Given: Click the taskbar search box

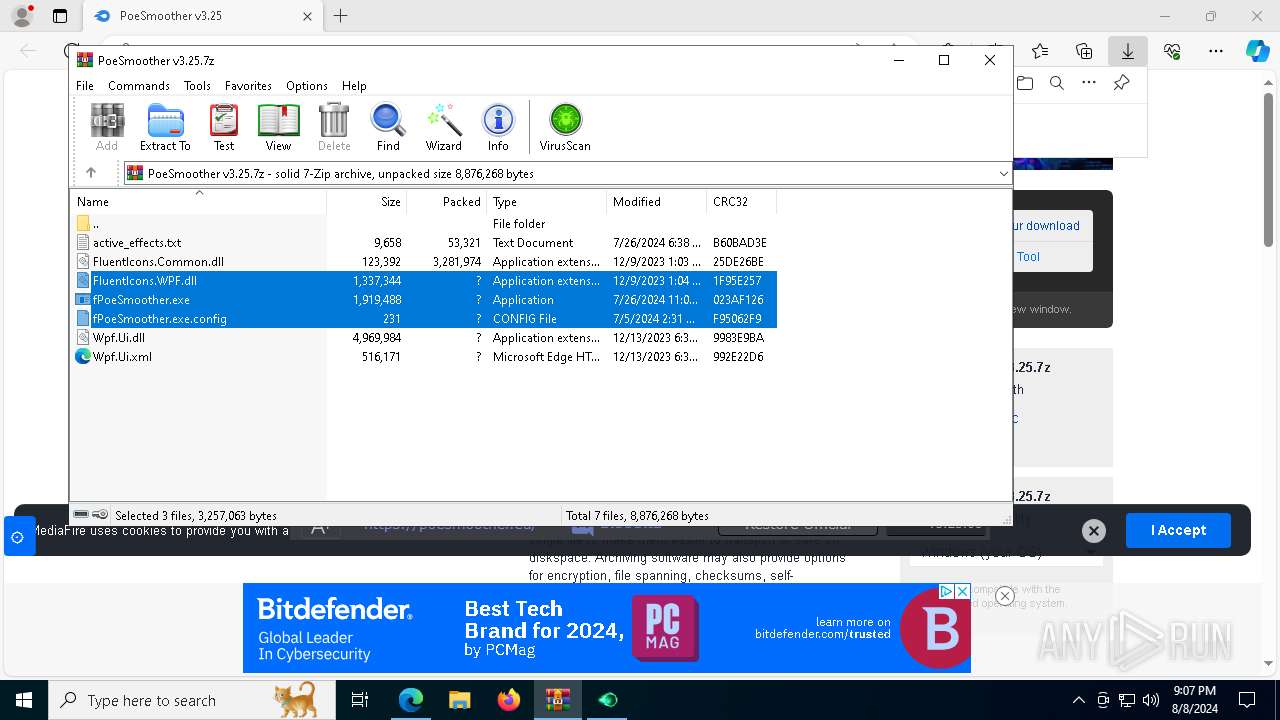Looking at the screenshot, I should 192,700.
